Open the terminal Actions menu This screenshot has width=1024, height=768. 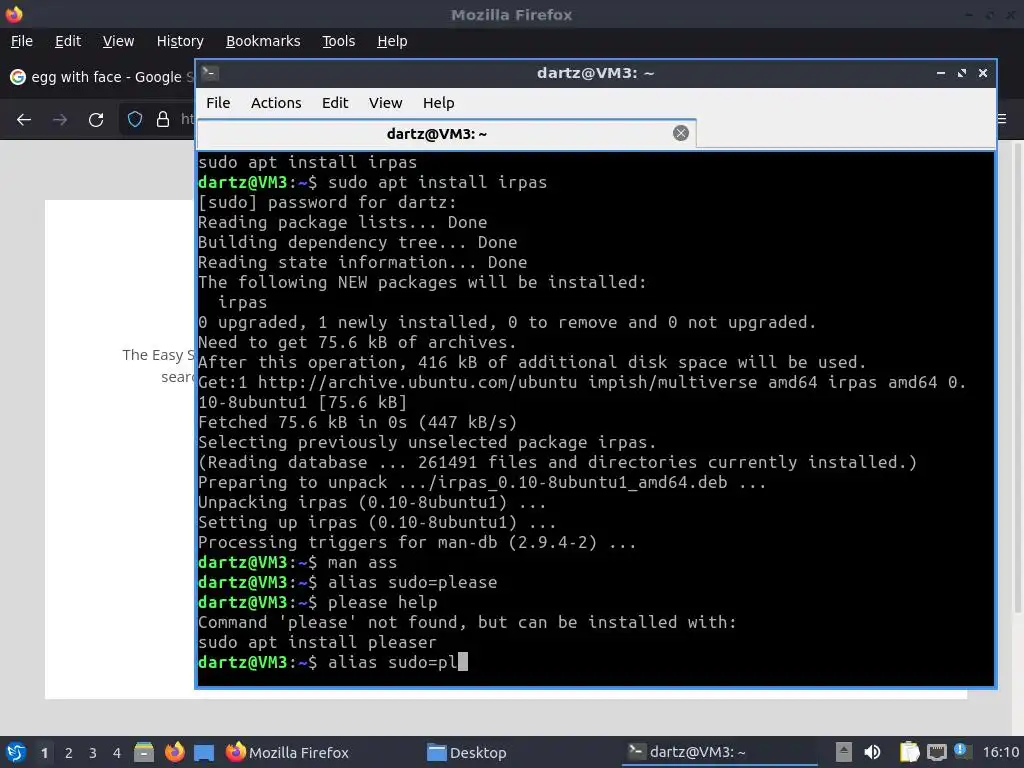[276, 103]
